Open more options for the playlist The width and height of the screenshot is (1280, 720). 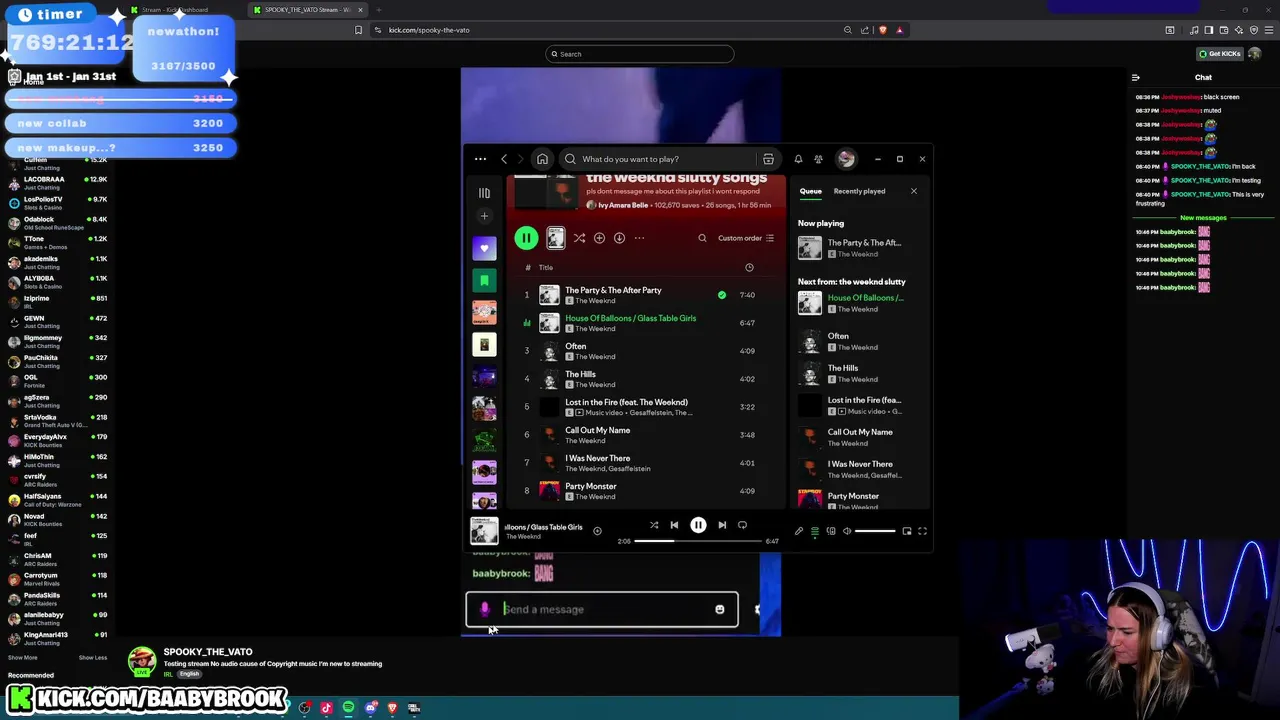(639, 238)
